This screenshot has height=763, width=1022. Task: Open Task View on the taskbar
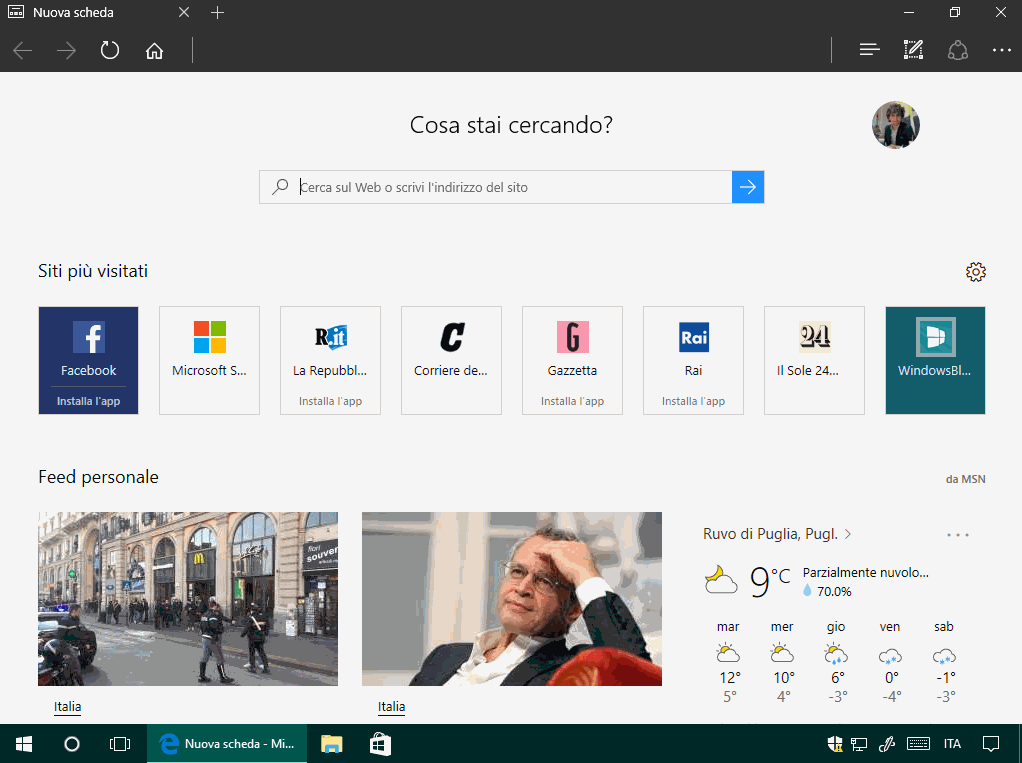pos(120,743)
